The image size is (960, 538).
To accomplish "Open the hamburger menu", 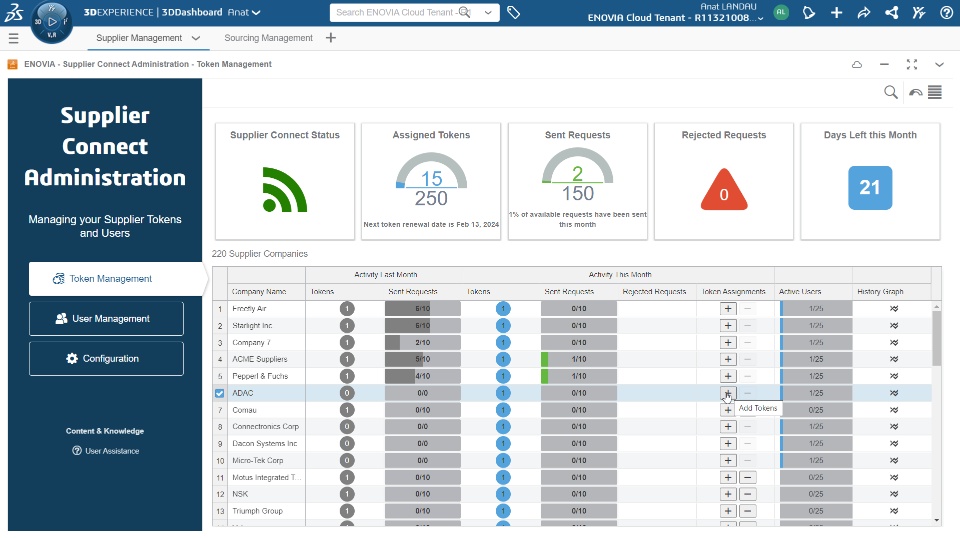I will pos(13,39).
